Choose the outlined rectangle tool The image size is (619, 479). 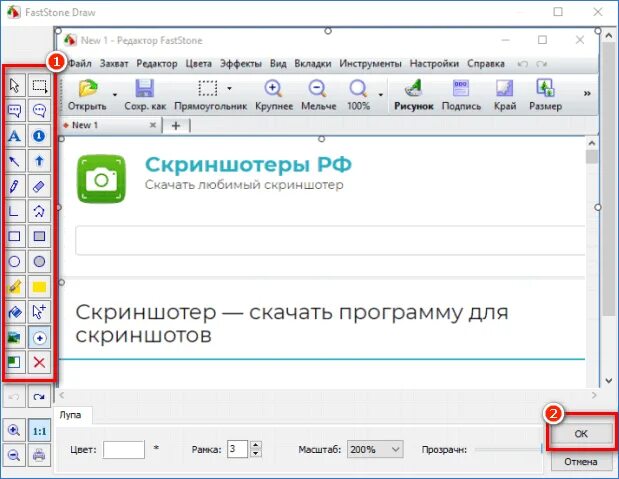(x=15, y=237)
